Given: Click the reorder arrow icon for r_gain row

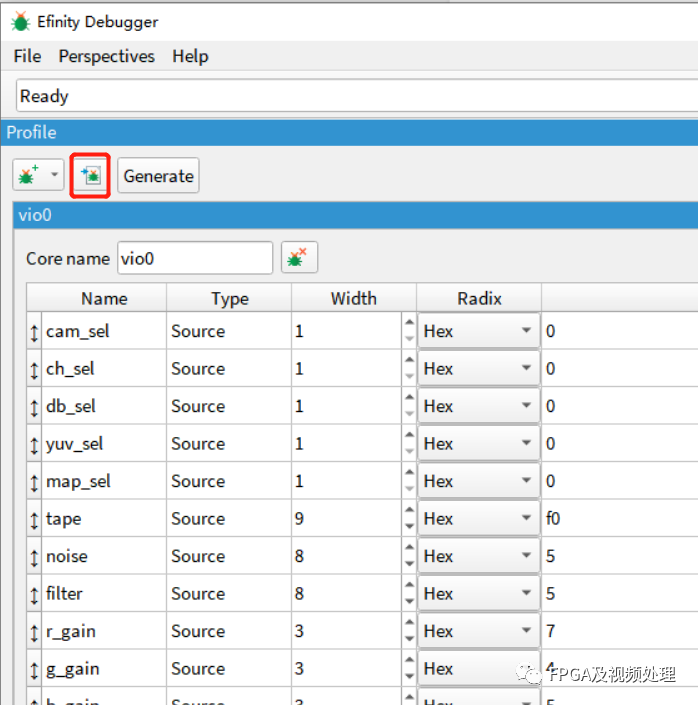Looking at the screenshot, I should [x=34, y=631].
